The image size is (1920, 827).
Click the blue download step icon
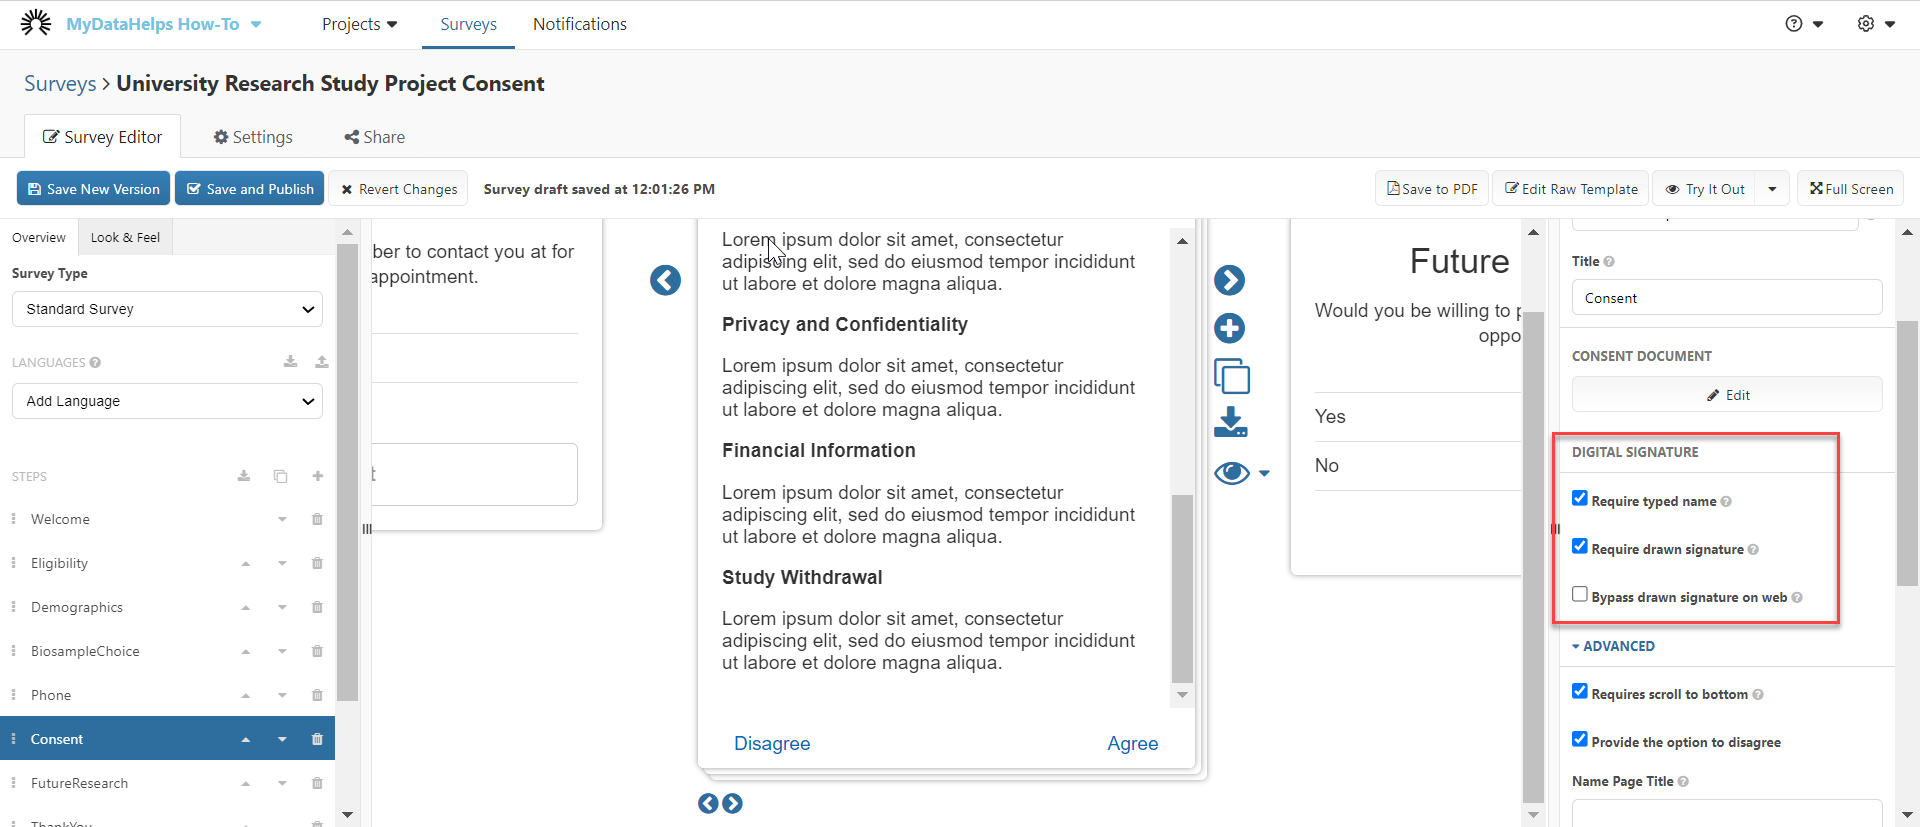tap(1230, 422)
